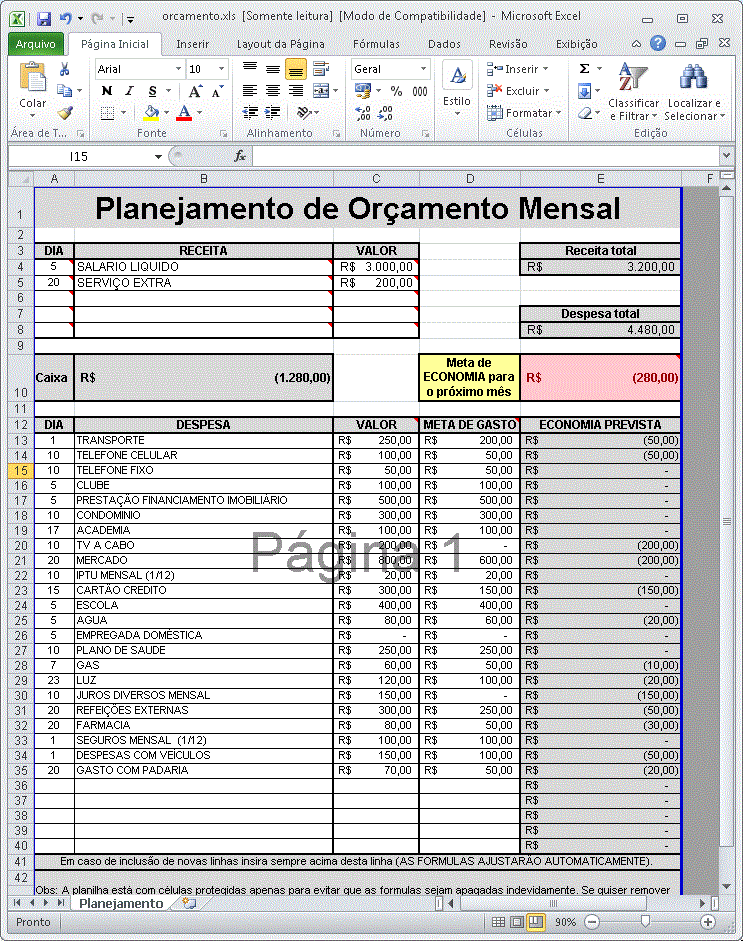Align text right
This screenshot has width=743, height=941.
[x=296, y=91]
